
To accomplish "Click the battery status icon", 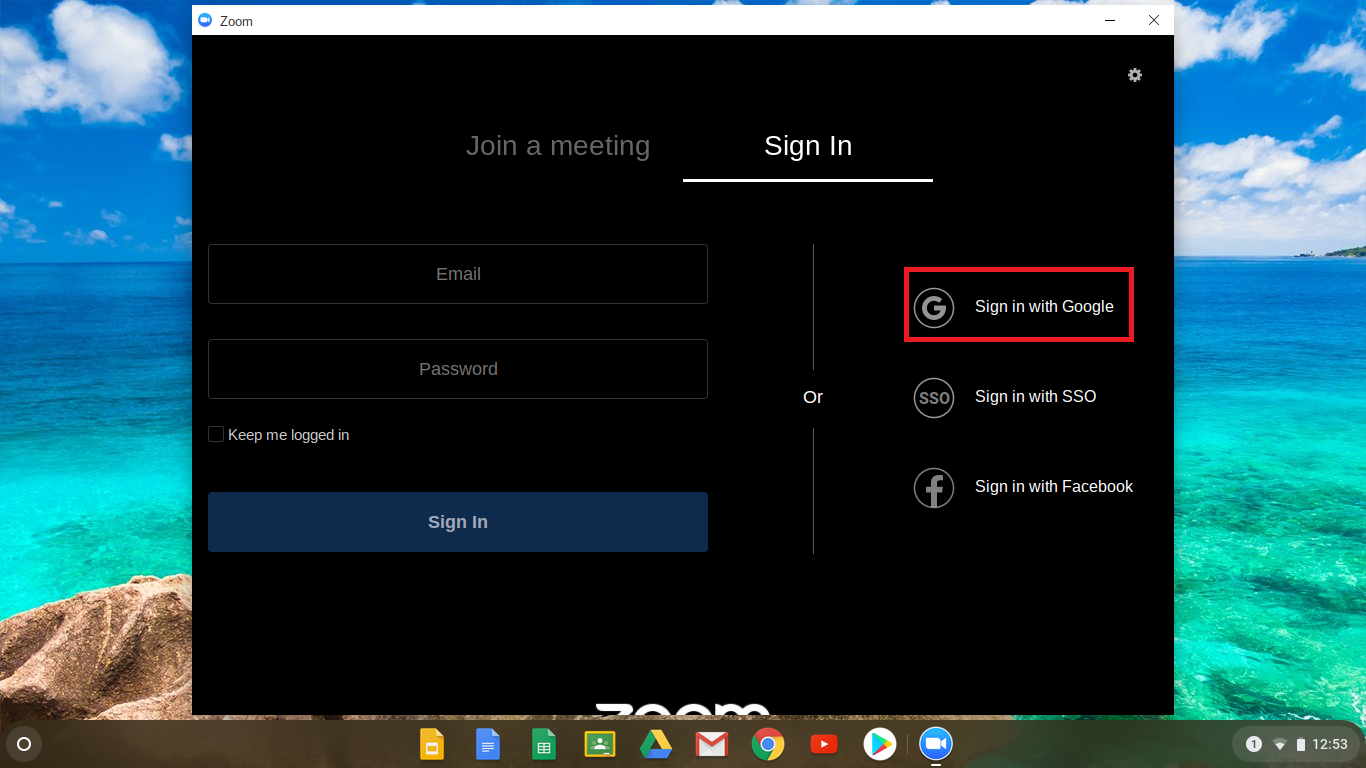I will coord(1301,744).
